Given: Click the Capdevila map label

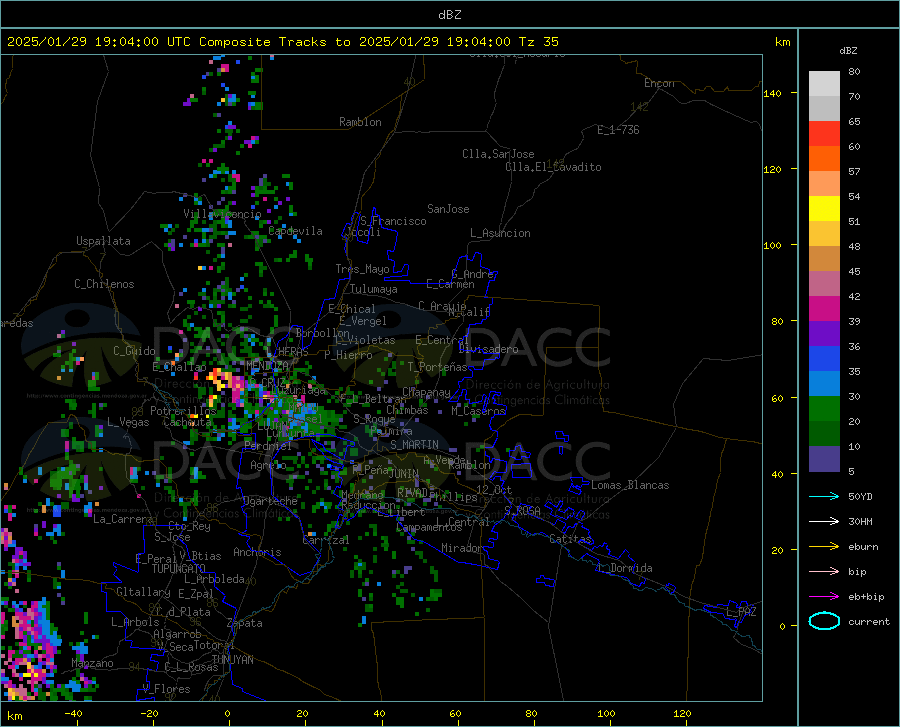Looking at the screenshot, I should (295, 231).
